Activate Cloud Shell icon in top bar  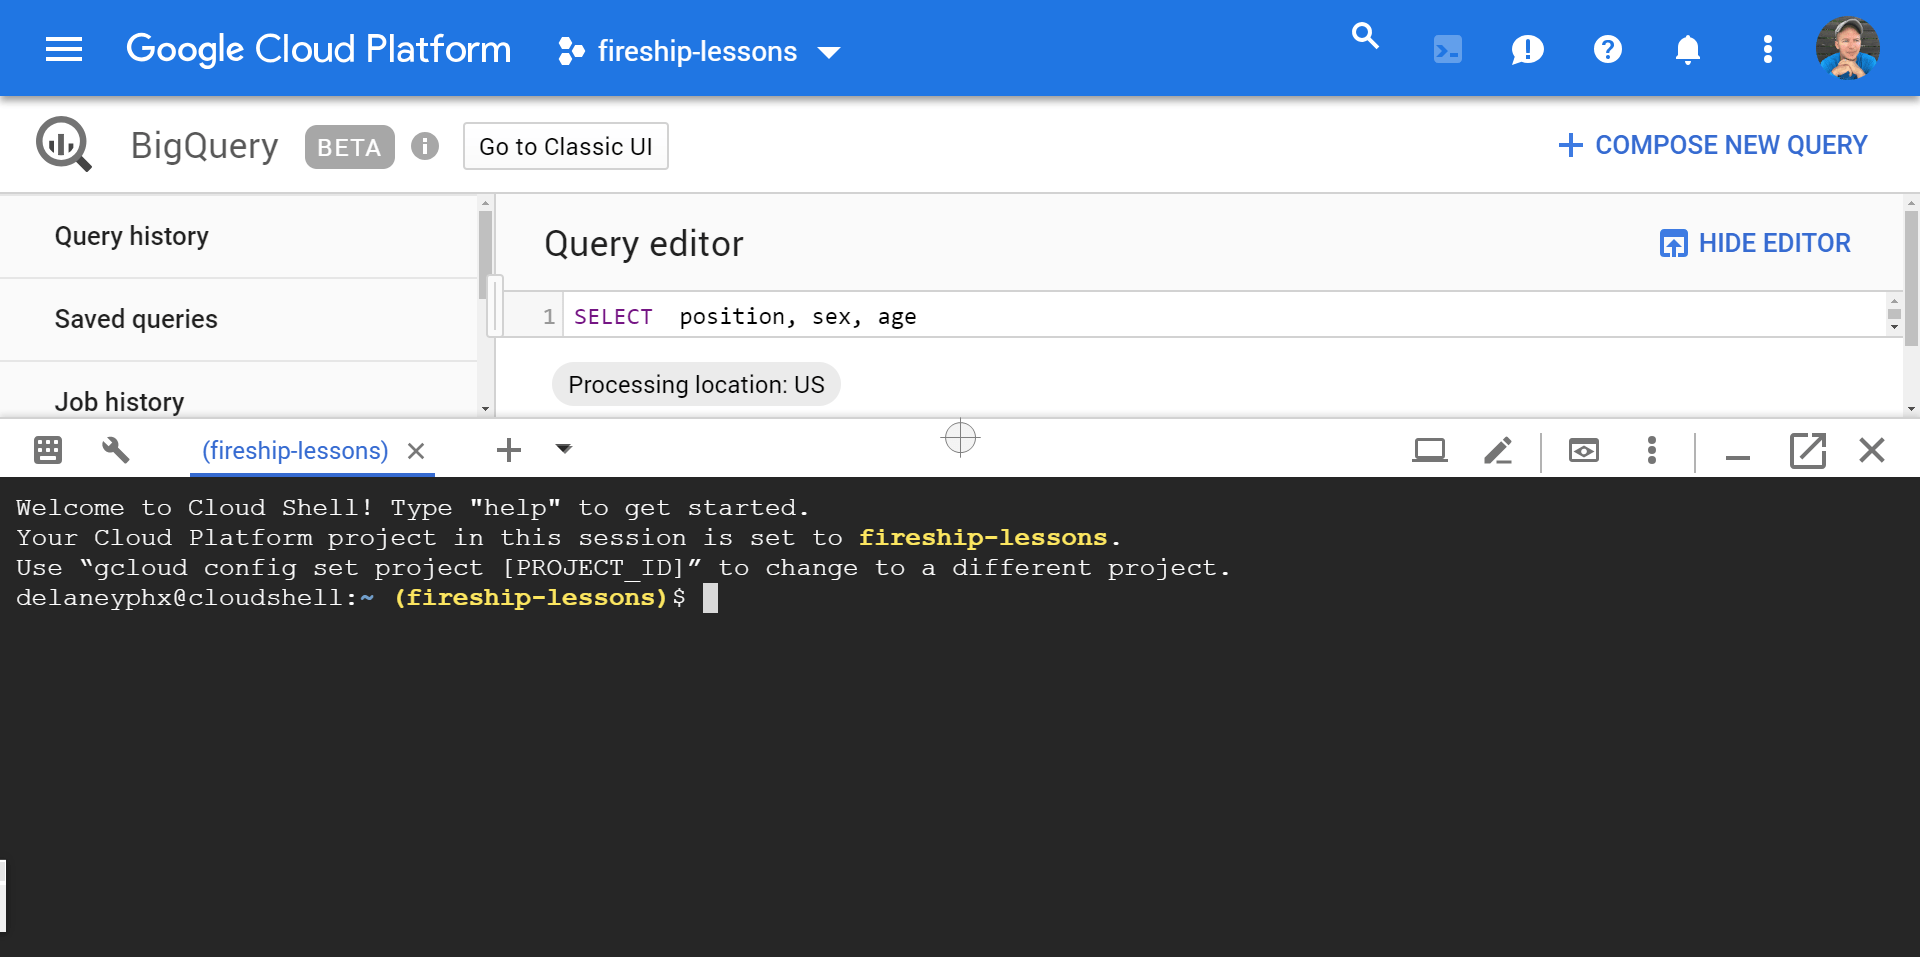1447,48
